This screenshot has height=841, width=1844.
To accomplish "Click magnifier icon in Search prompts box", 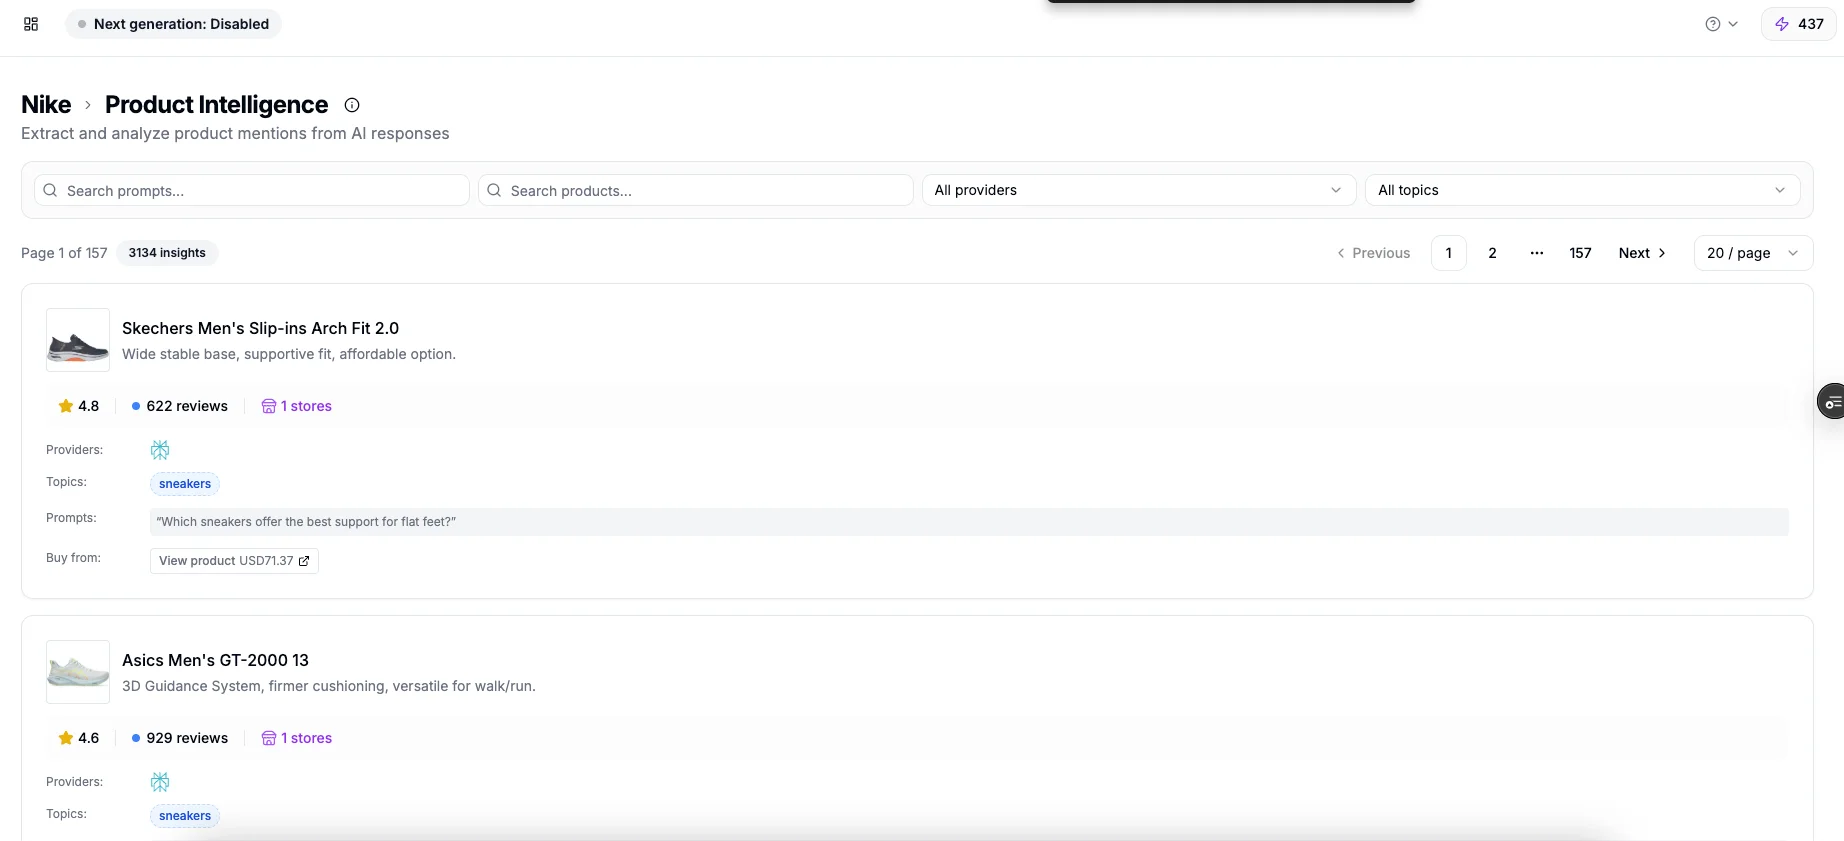I will coord(50,190).
